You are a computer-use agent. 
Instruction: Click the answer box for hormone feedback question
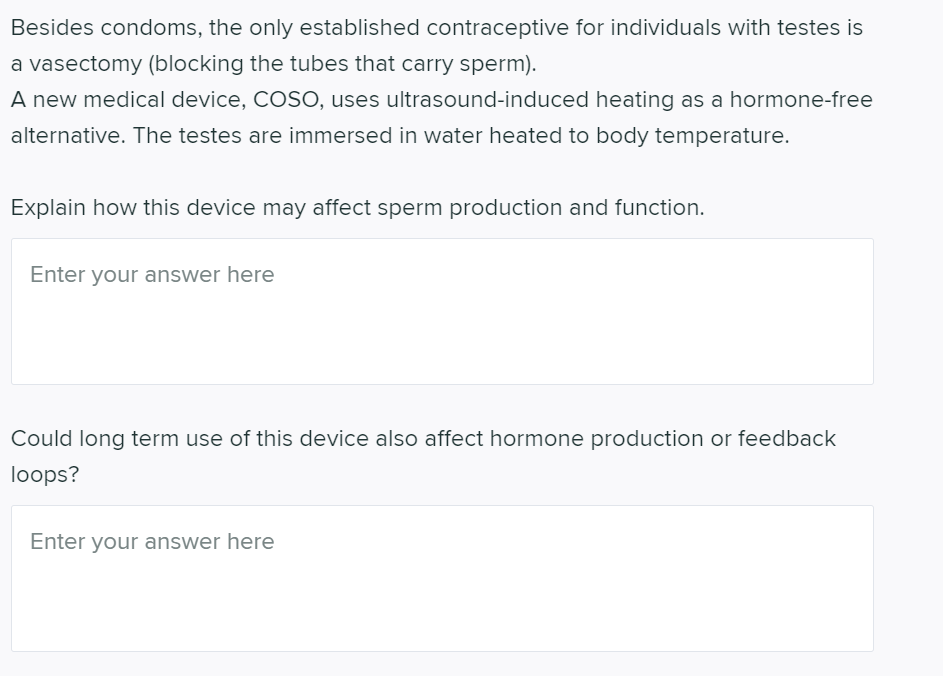tap(441, 578)
